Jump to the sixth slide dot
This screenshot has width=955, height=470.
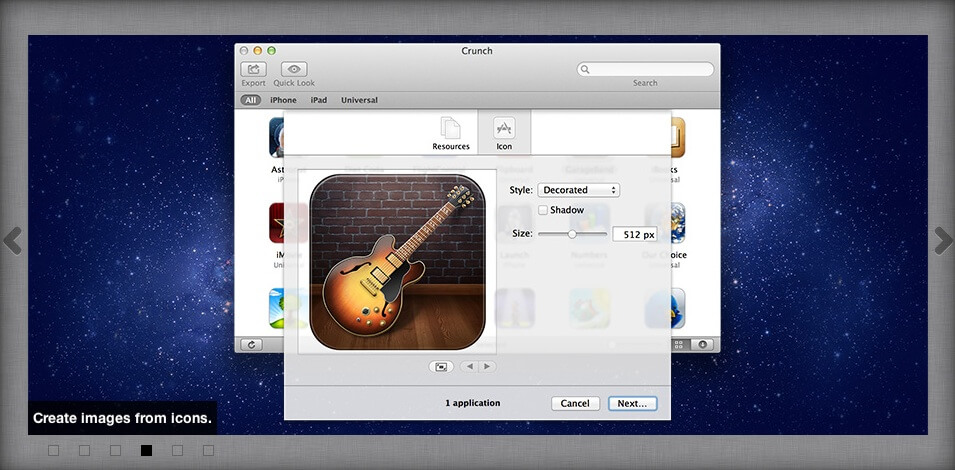tap(209, 451)
